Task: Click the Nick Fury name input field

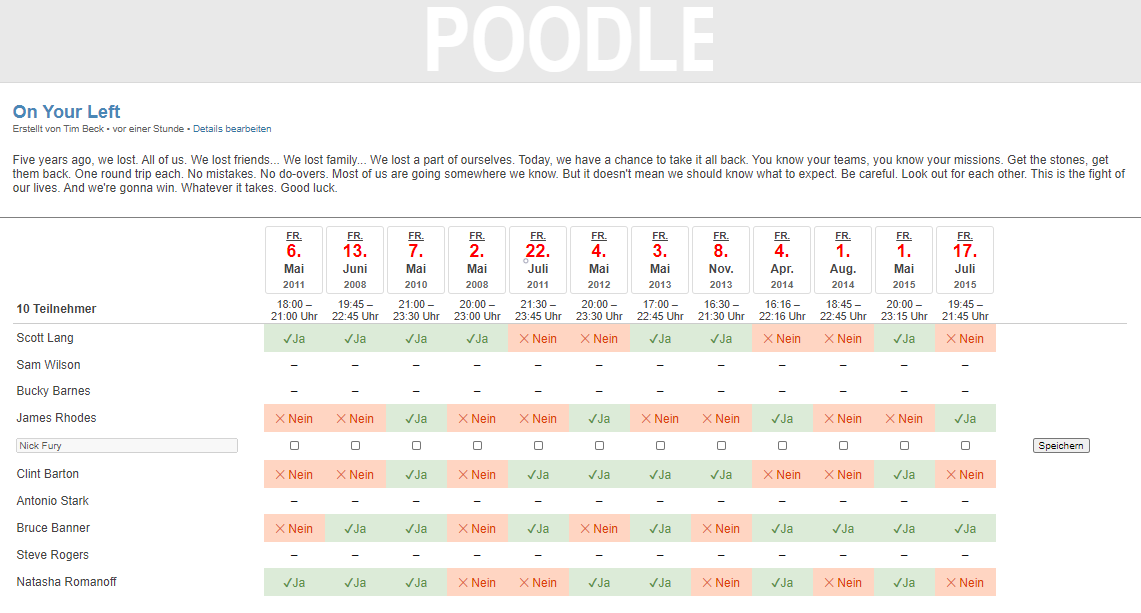Action: [127, 446]
